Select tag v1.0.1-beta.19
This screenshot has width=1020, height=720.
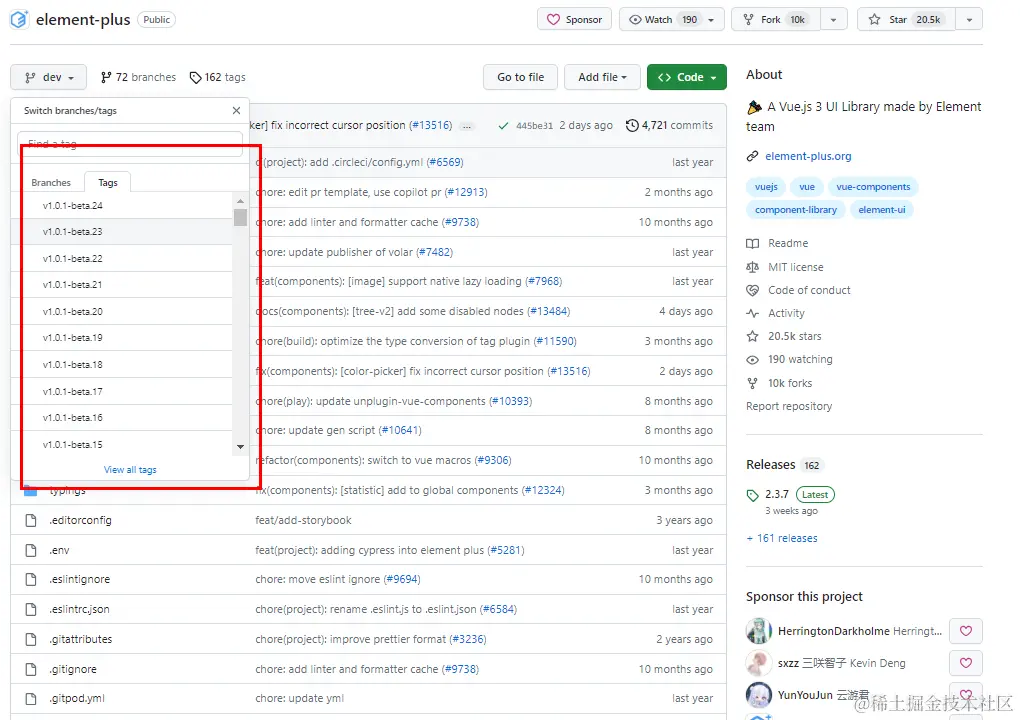[122, 338]
